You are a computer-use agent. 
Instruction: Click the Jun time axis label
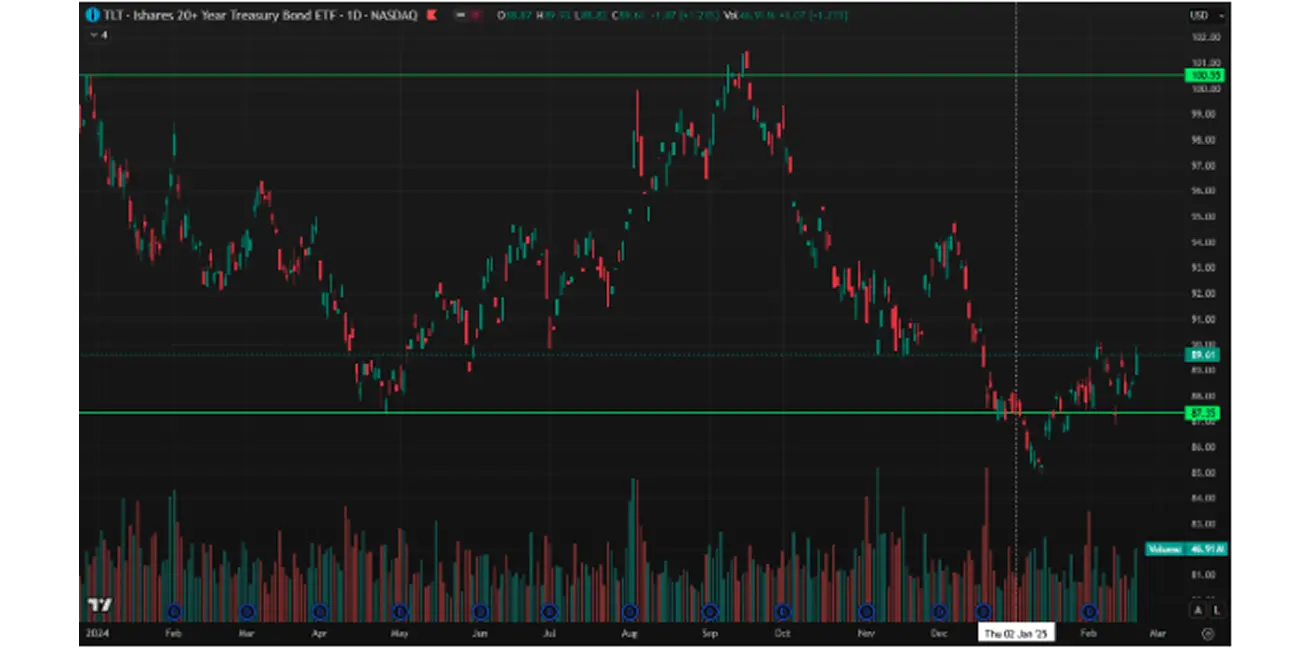pos(480,634)
